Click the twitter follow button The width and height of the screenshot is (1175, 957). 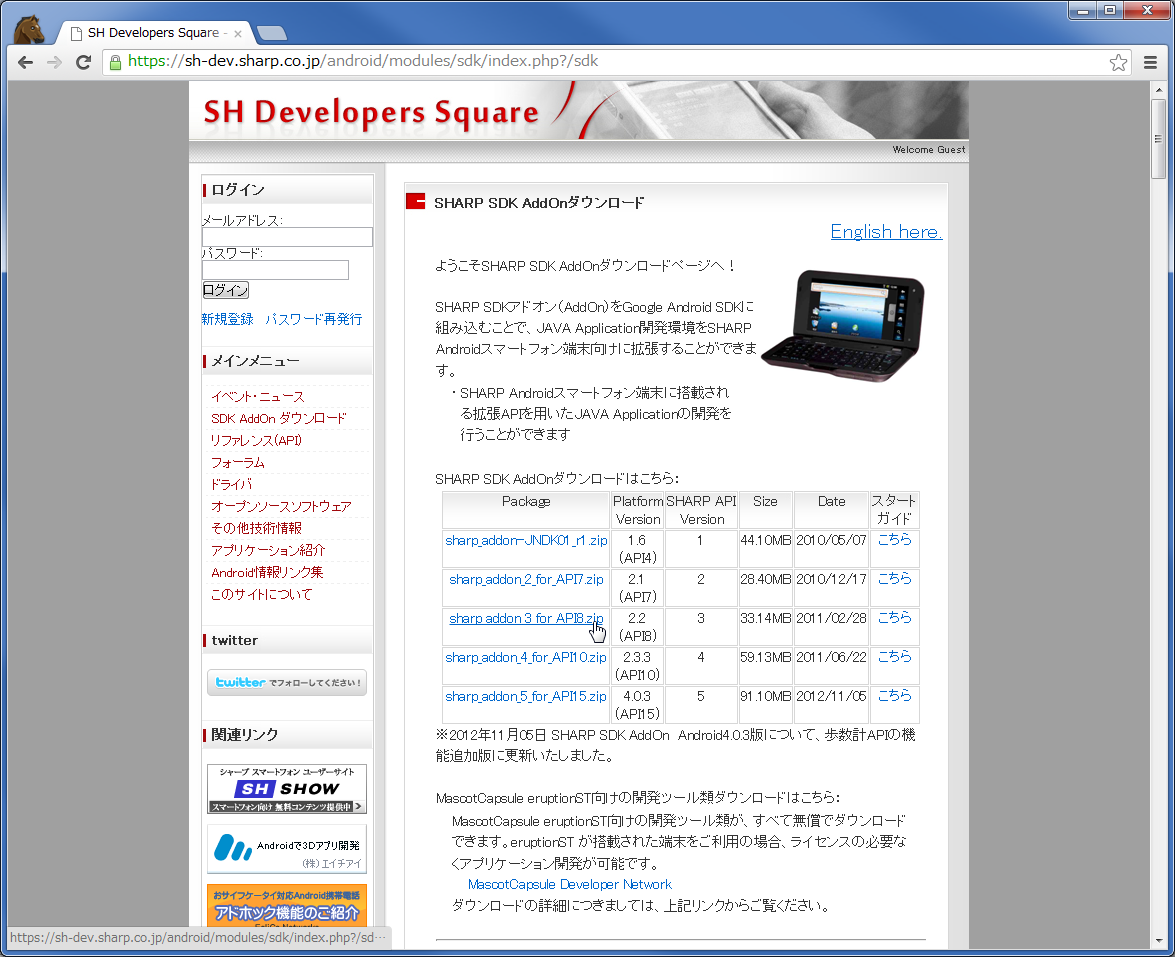[x=287, y=683]
